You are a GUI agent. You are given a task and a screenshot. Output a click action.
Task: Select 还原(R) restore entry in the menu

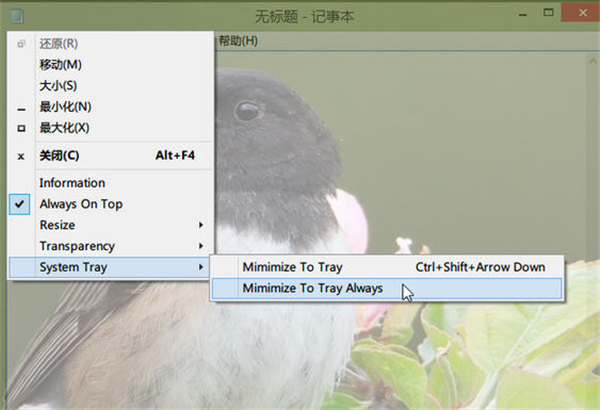[x=58, y=44]
